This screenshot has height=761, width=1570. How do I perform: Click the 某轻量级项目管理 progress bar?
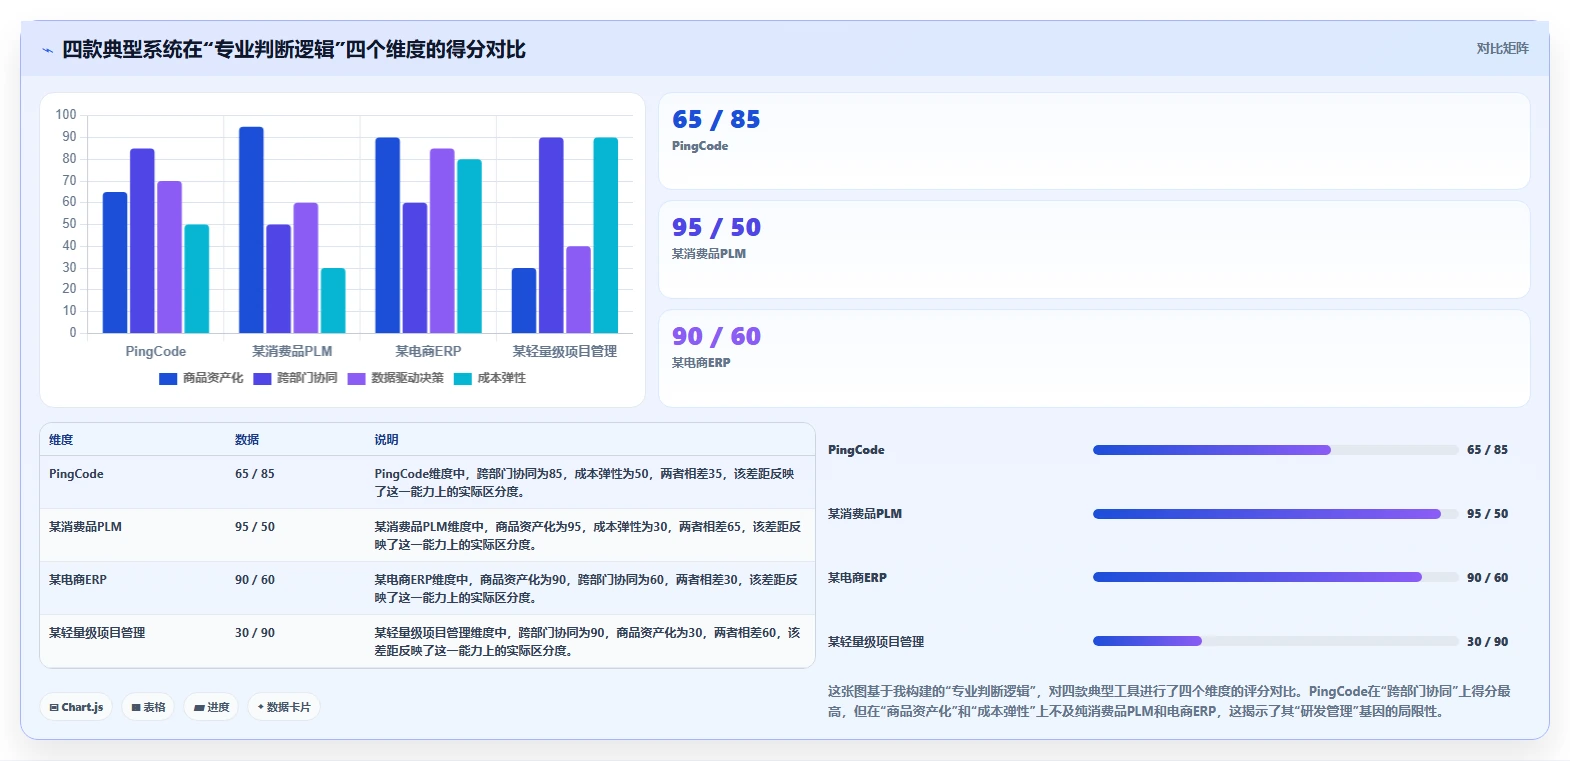(1276, 642)
